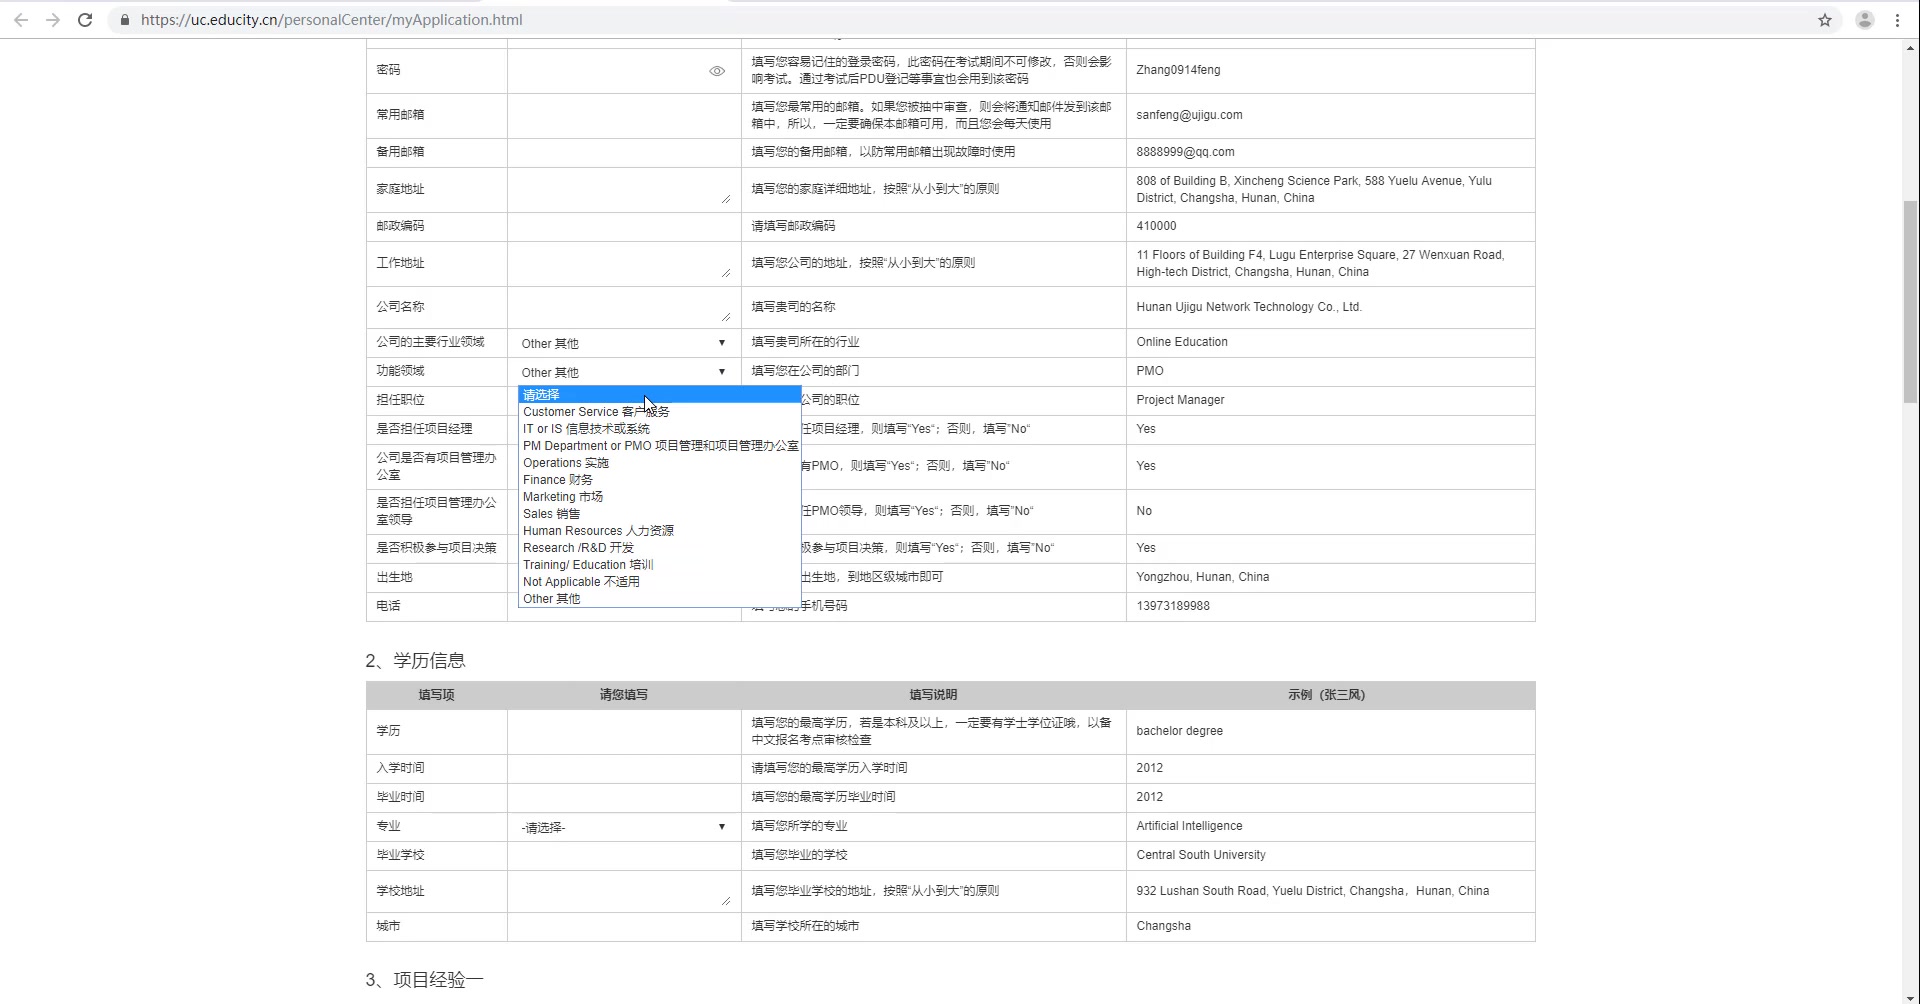The image size is (1920, 1004).
Task: Click the page vertical scrollbar thumb
Action: [x=1910, y=300]
